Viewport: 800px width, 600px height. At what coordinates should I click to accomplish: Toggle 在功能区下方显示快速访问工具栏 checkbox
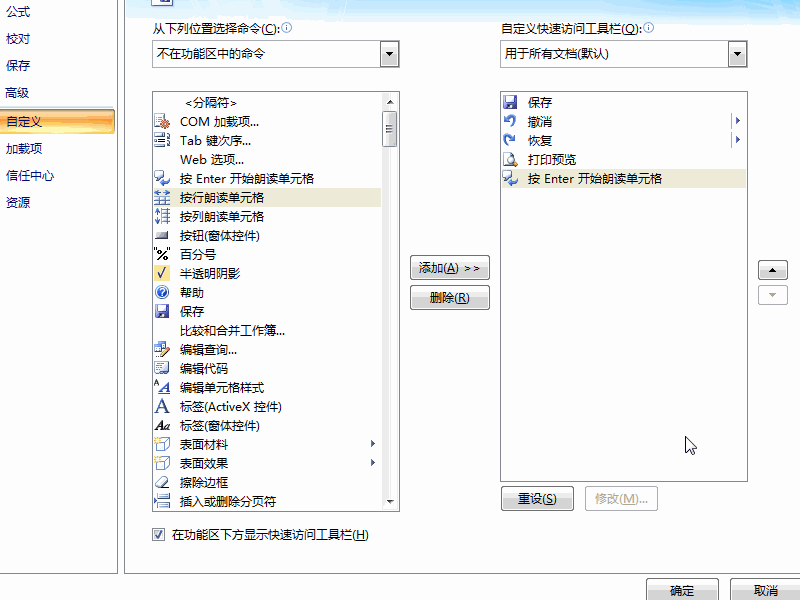click(x=159, y=535)
